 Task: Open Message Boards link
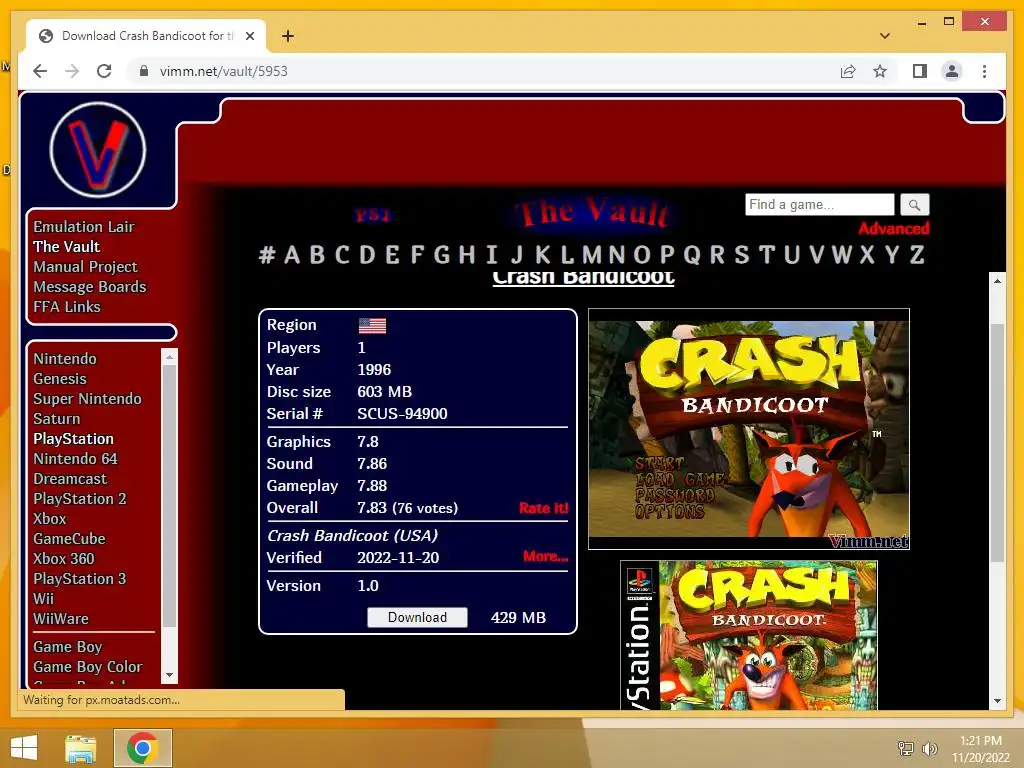(x=89, y=287)
